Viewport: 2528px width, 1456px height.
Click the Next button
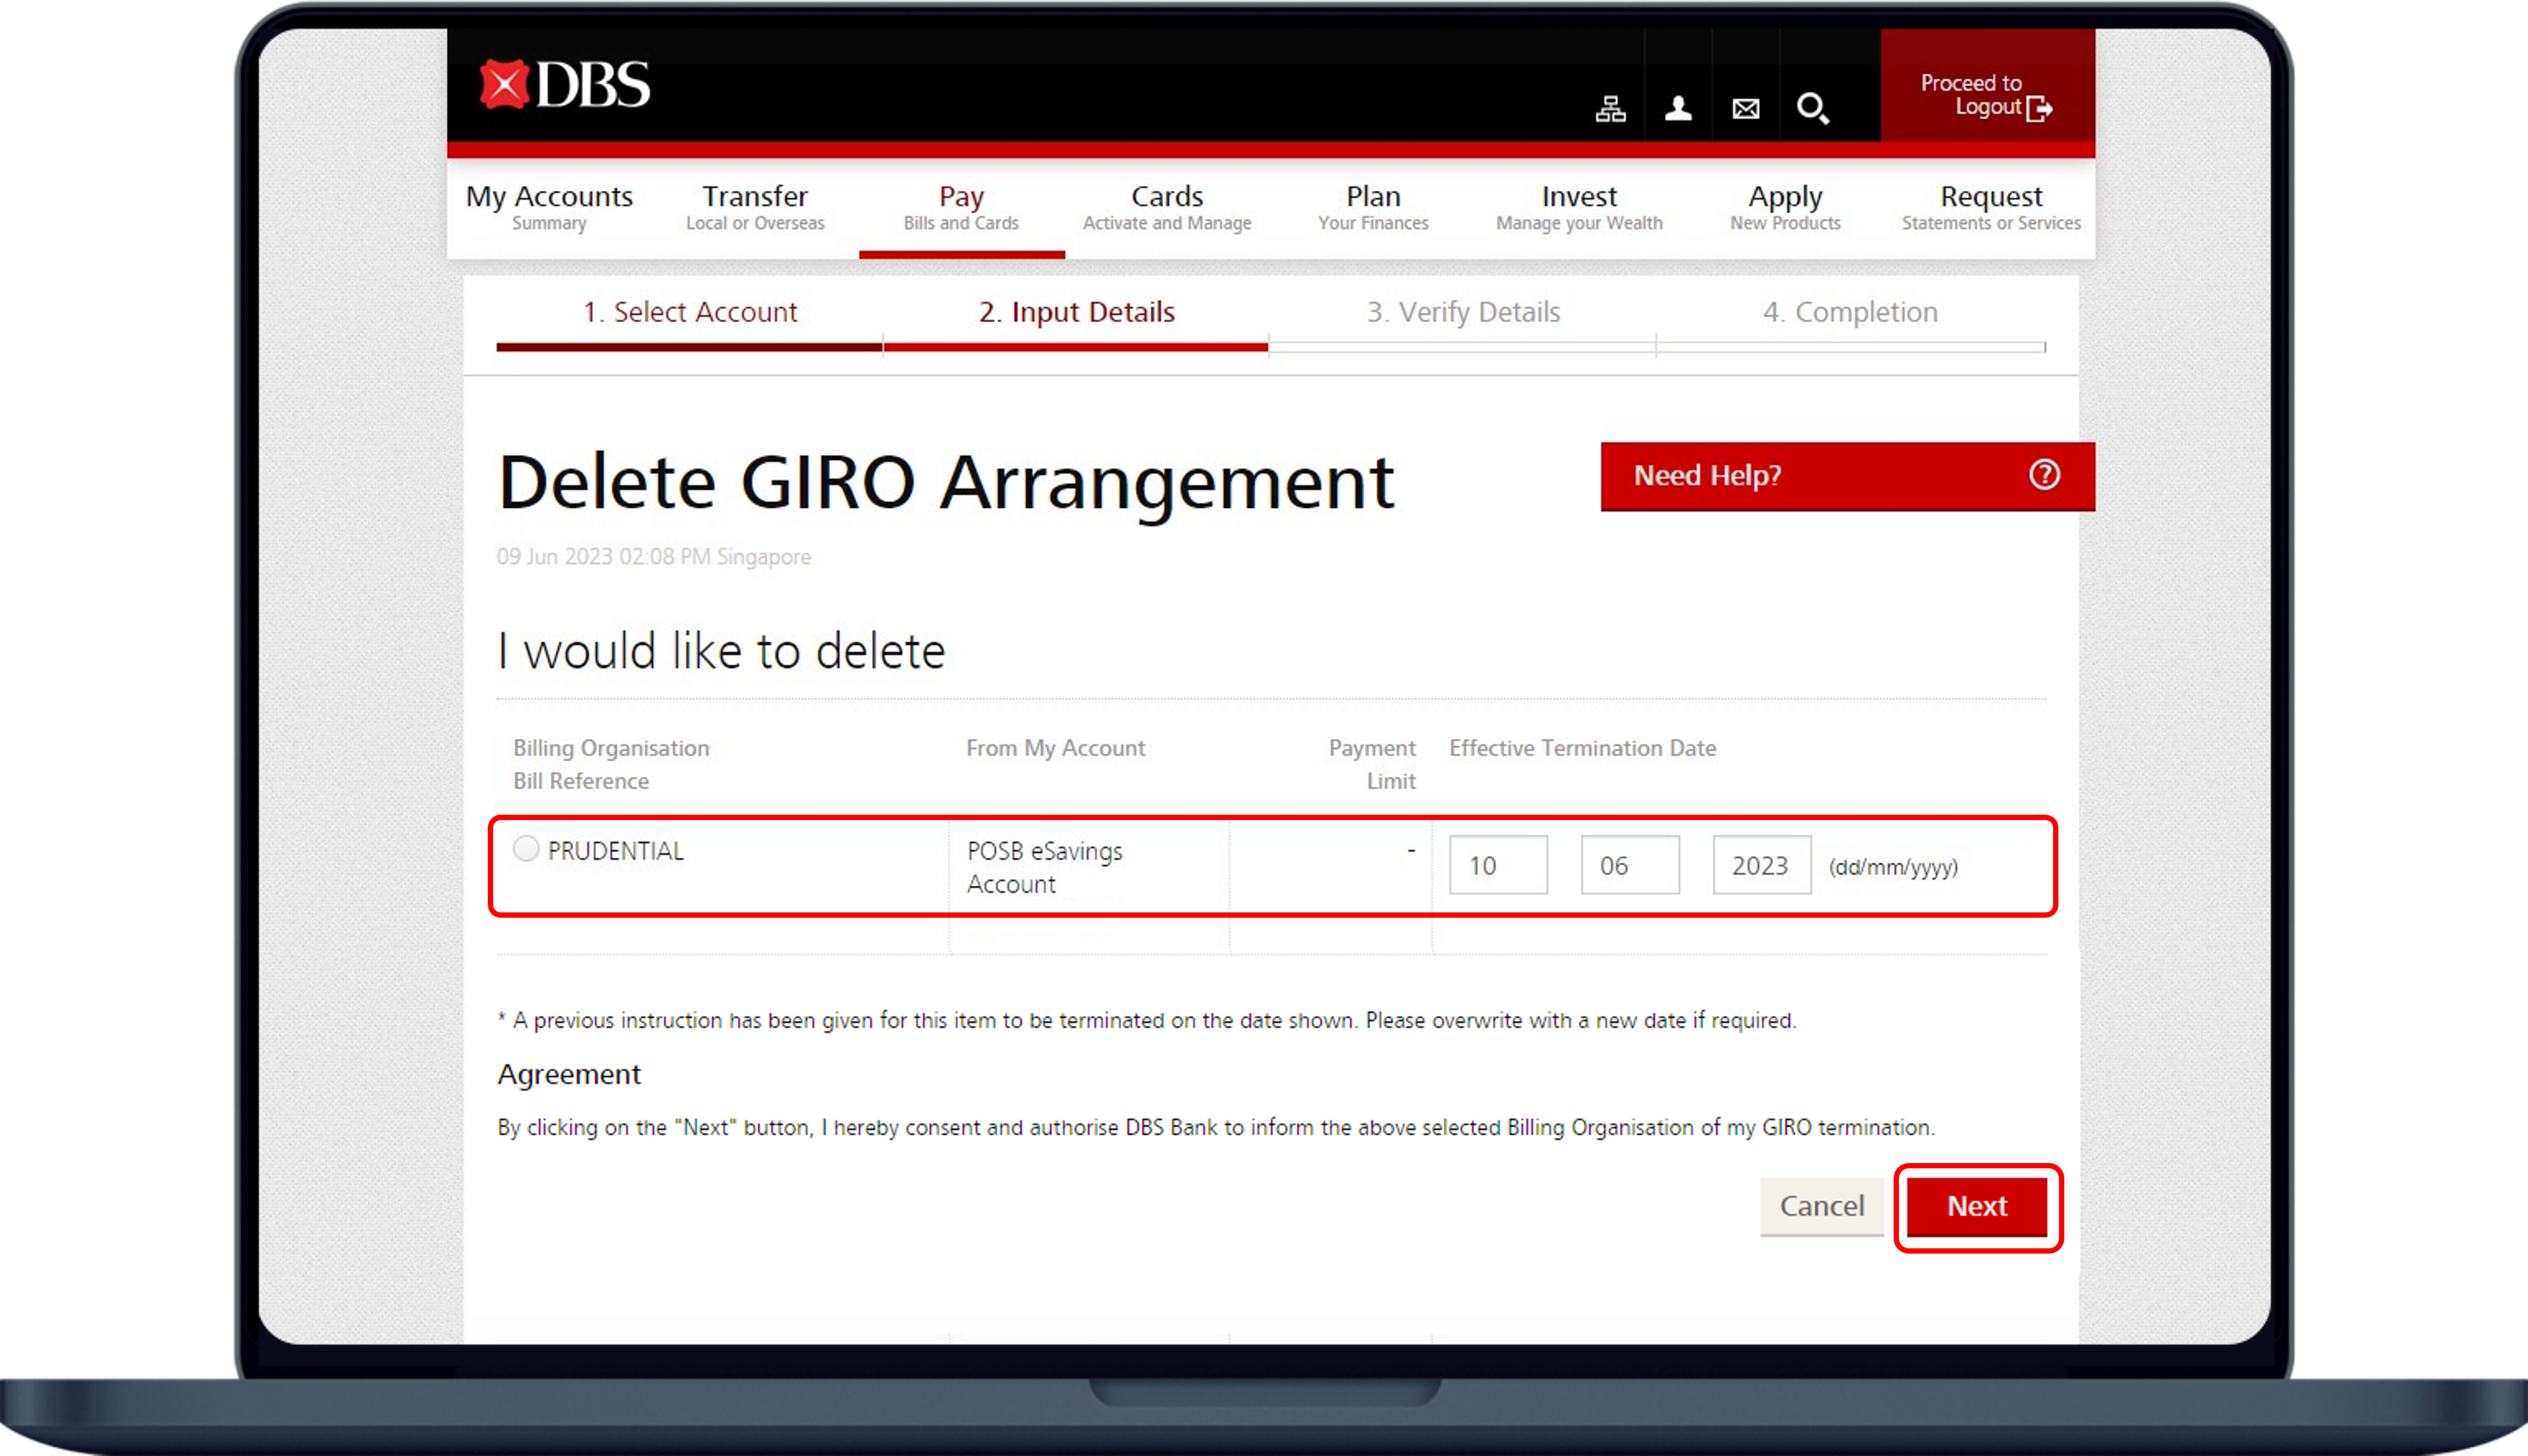point(1977,1206)
